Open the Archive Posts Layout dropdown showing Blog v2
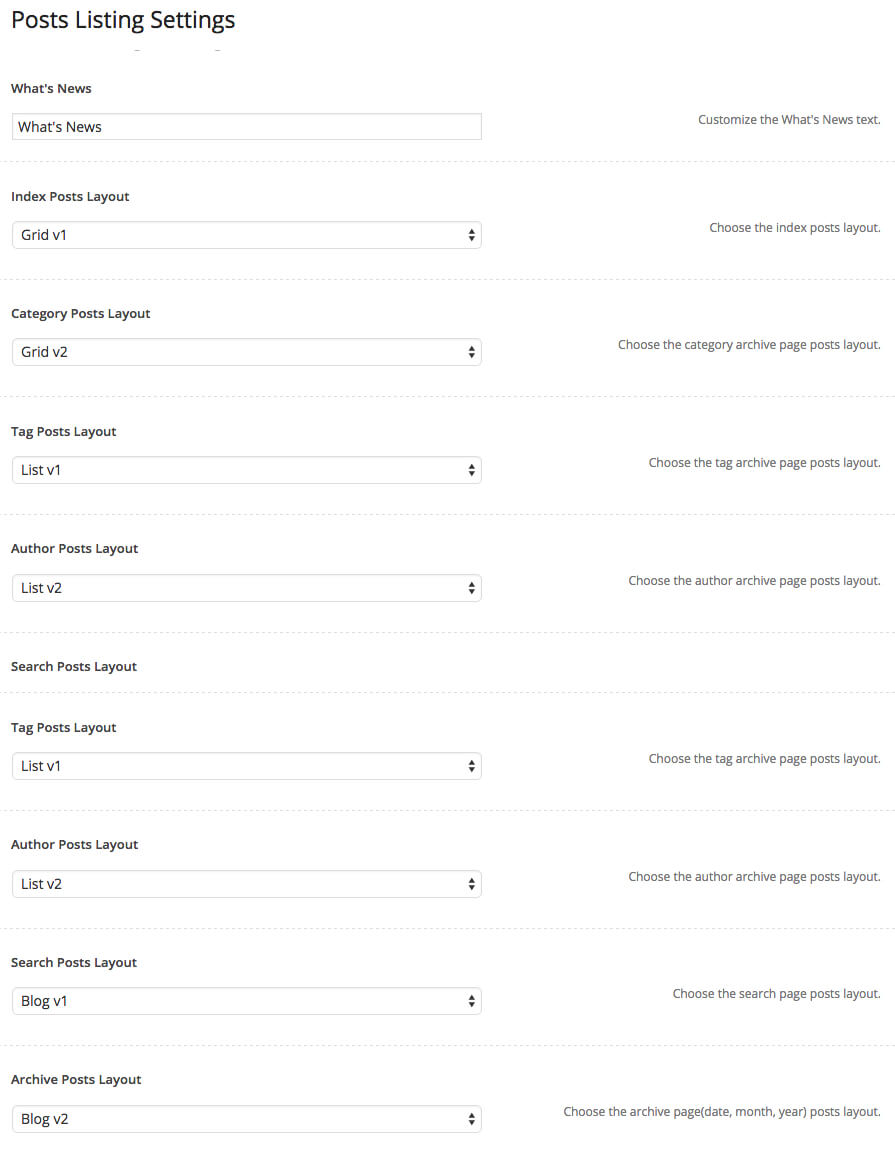 [247, 1119]
